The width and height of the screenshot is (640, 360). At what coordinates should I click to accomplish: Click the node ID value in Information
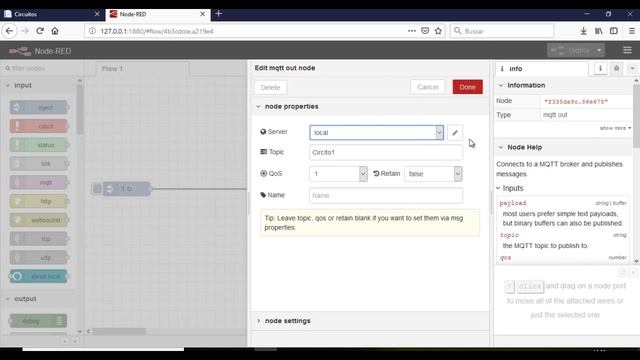576,101
